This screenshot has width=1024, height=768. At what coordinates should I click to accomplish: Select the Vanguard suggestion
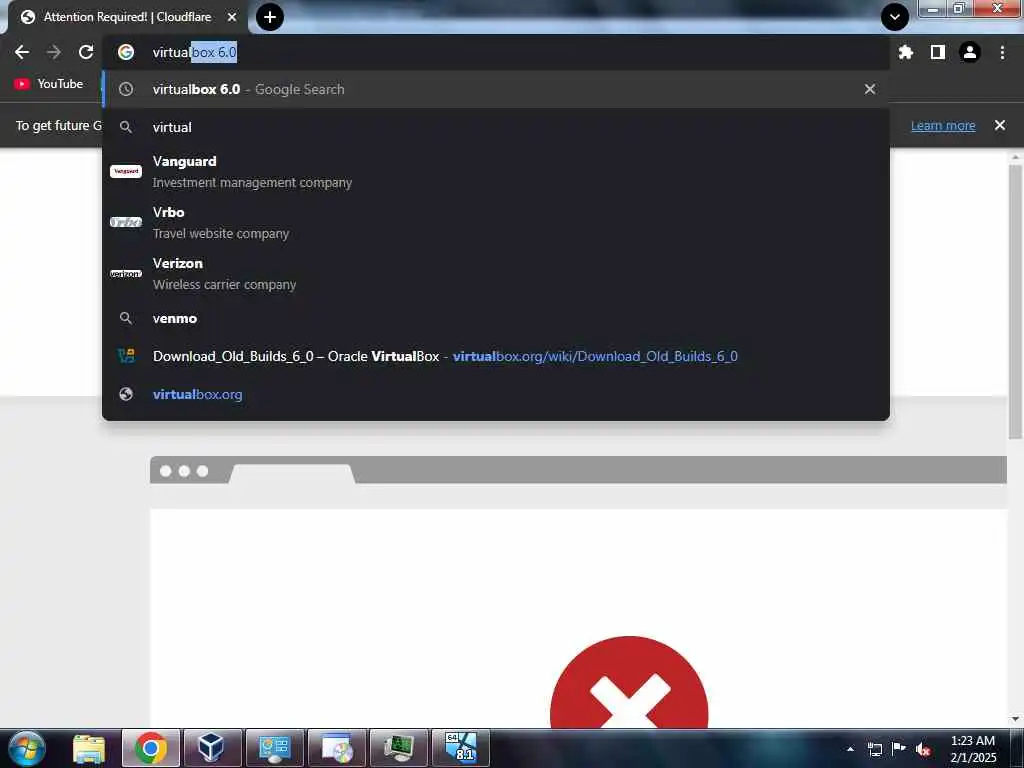pos(496,171)
